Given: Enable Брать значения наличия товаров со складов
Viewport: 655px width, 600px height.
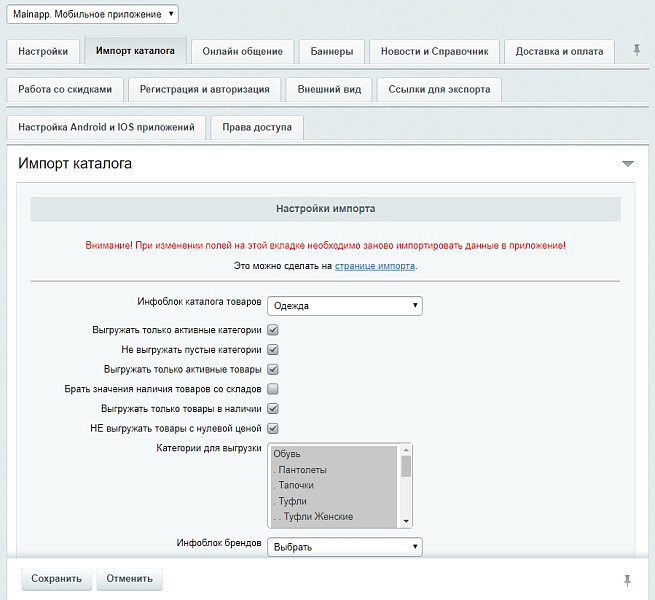Looking at the screenshot, I should (272, 389).
